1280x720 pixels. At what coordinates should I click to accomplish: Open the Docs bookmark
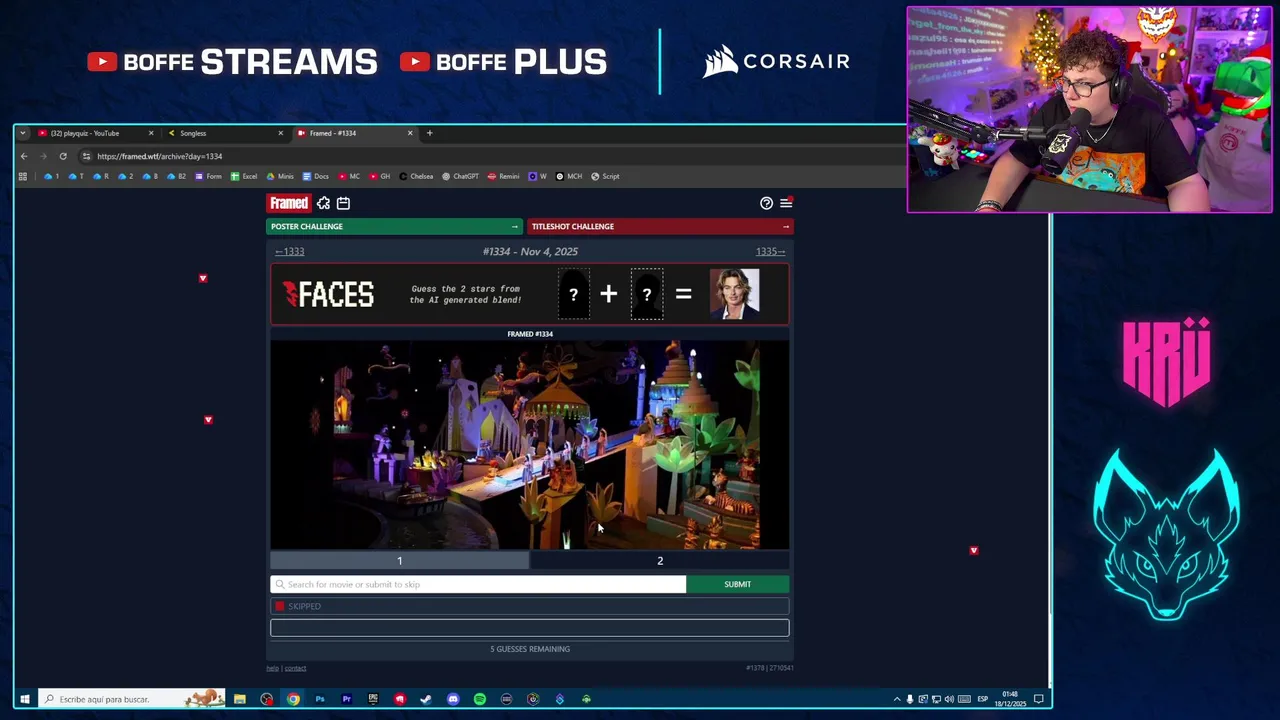(316, 176)
